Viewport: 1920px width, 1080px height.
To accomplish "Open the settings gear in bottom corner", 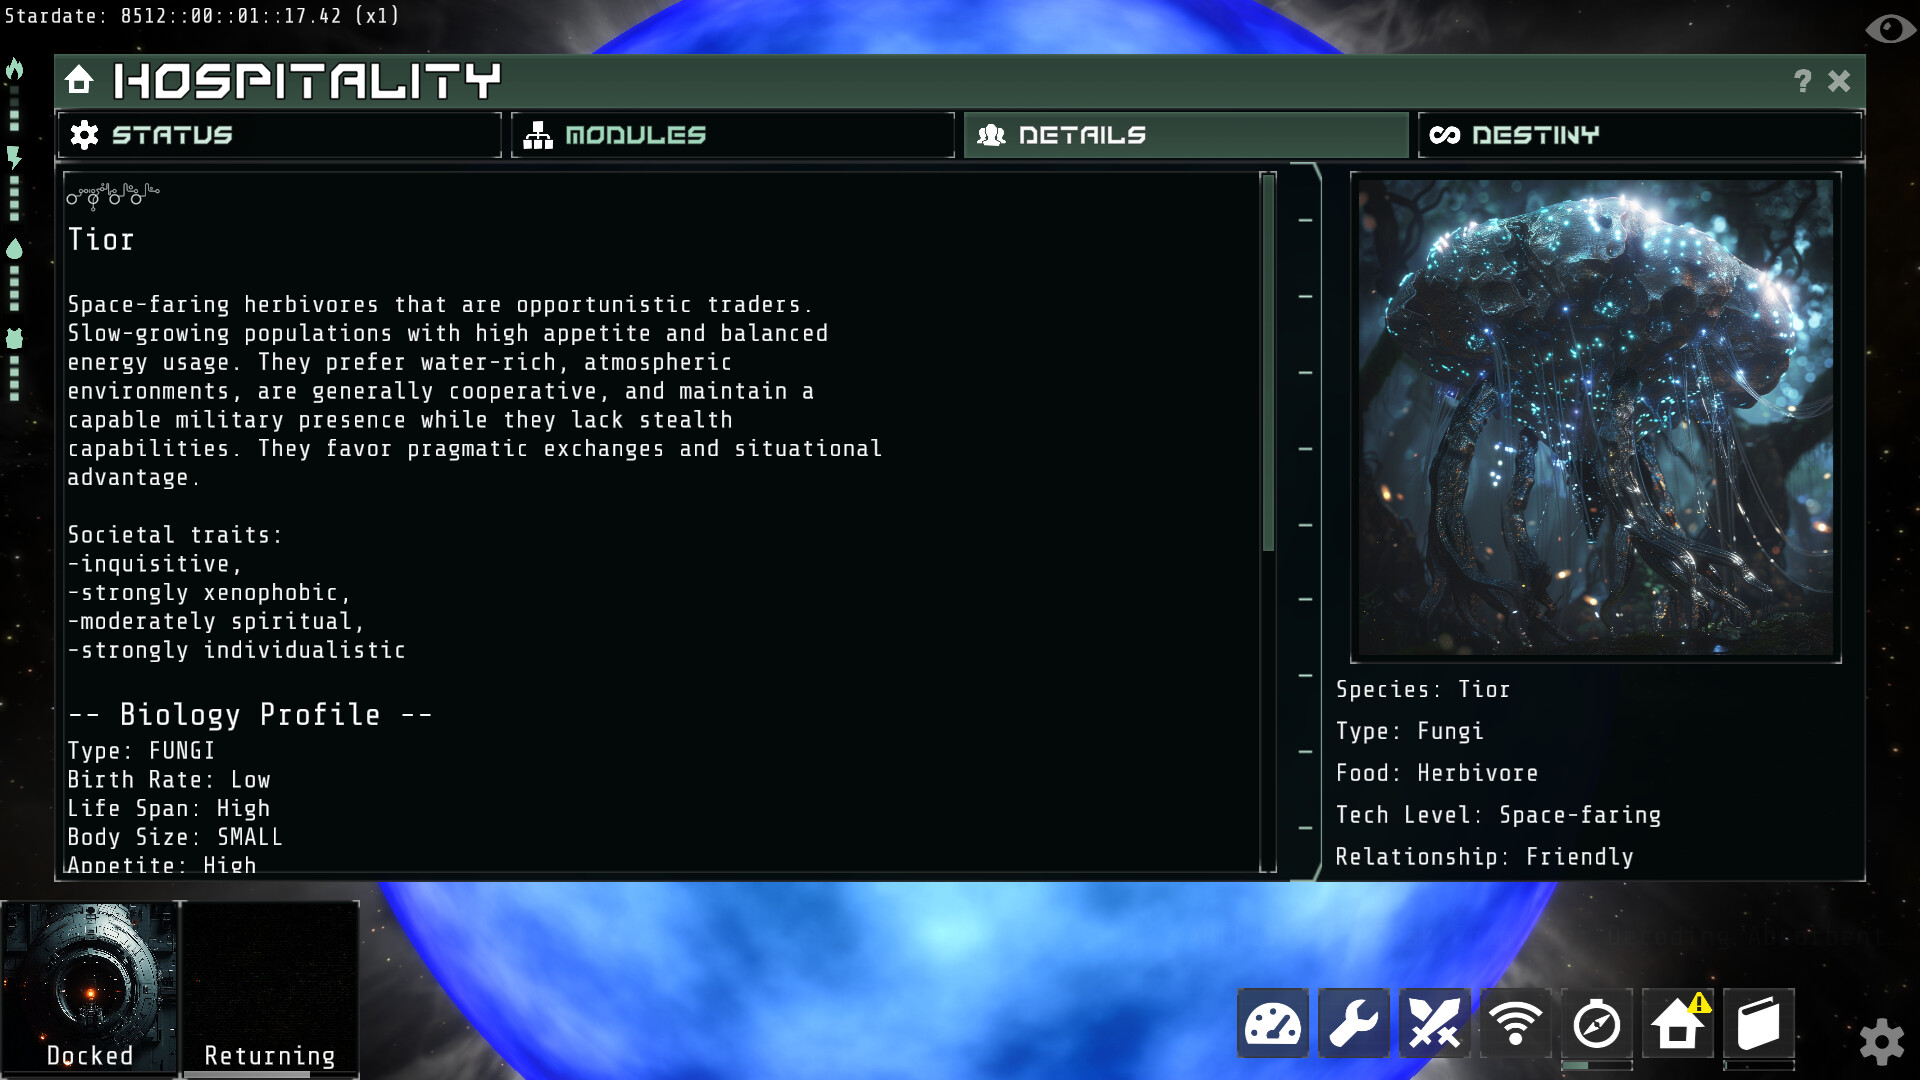I will [1884, 1040].
